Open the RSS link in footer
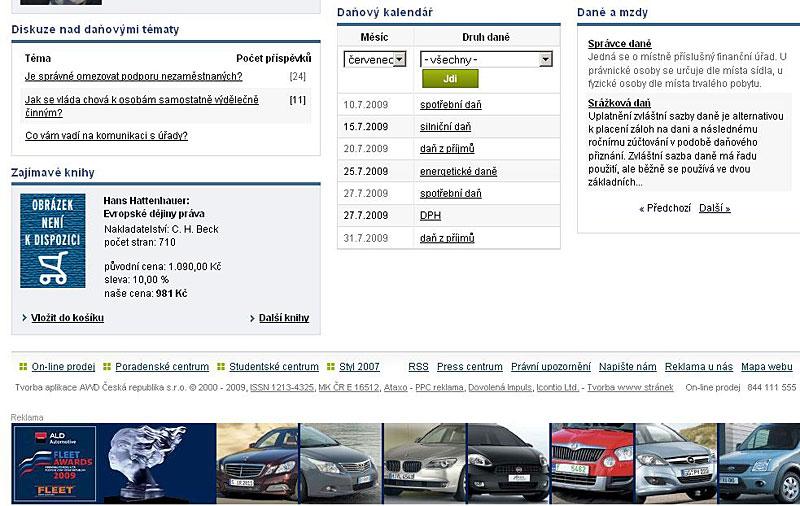Viewport: 800px width, 506px height. (418, 367)
